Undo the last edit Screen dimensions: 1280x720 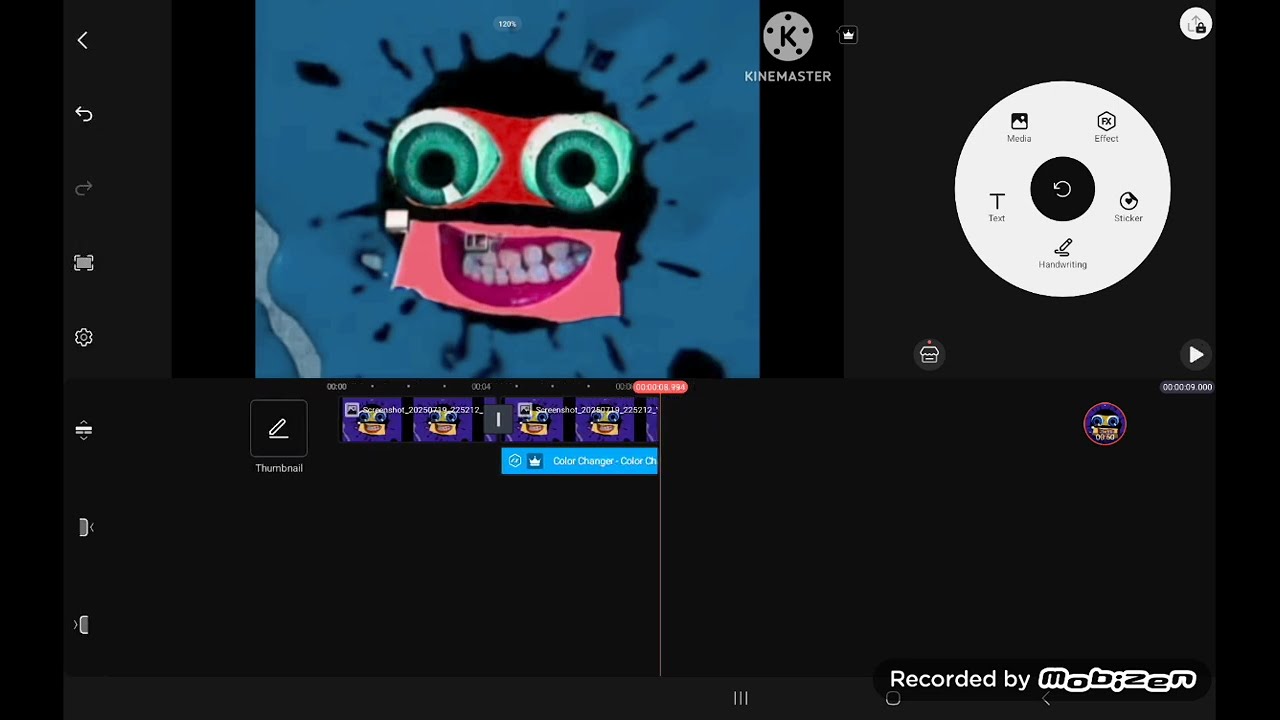tap(84, 114)
